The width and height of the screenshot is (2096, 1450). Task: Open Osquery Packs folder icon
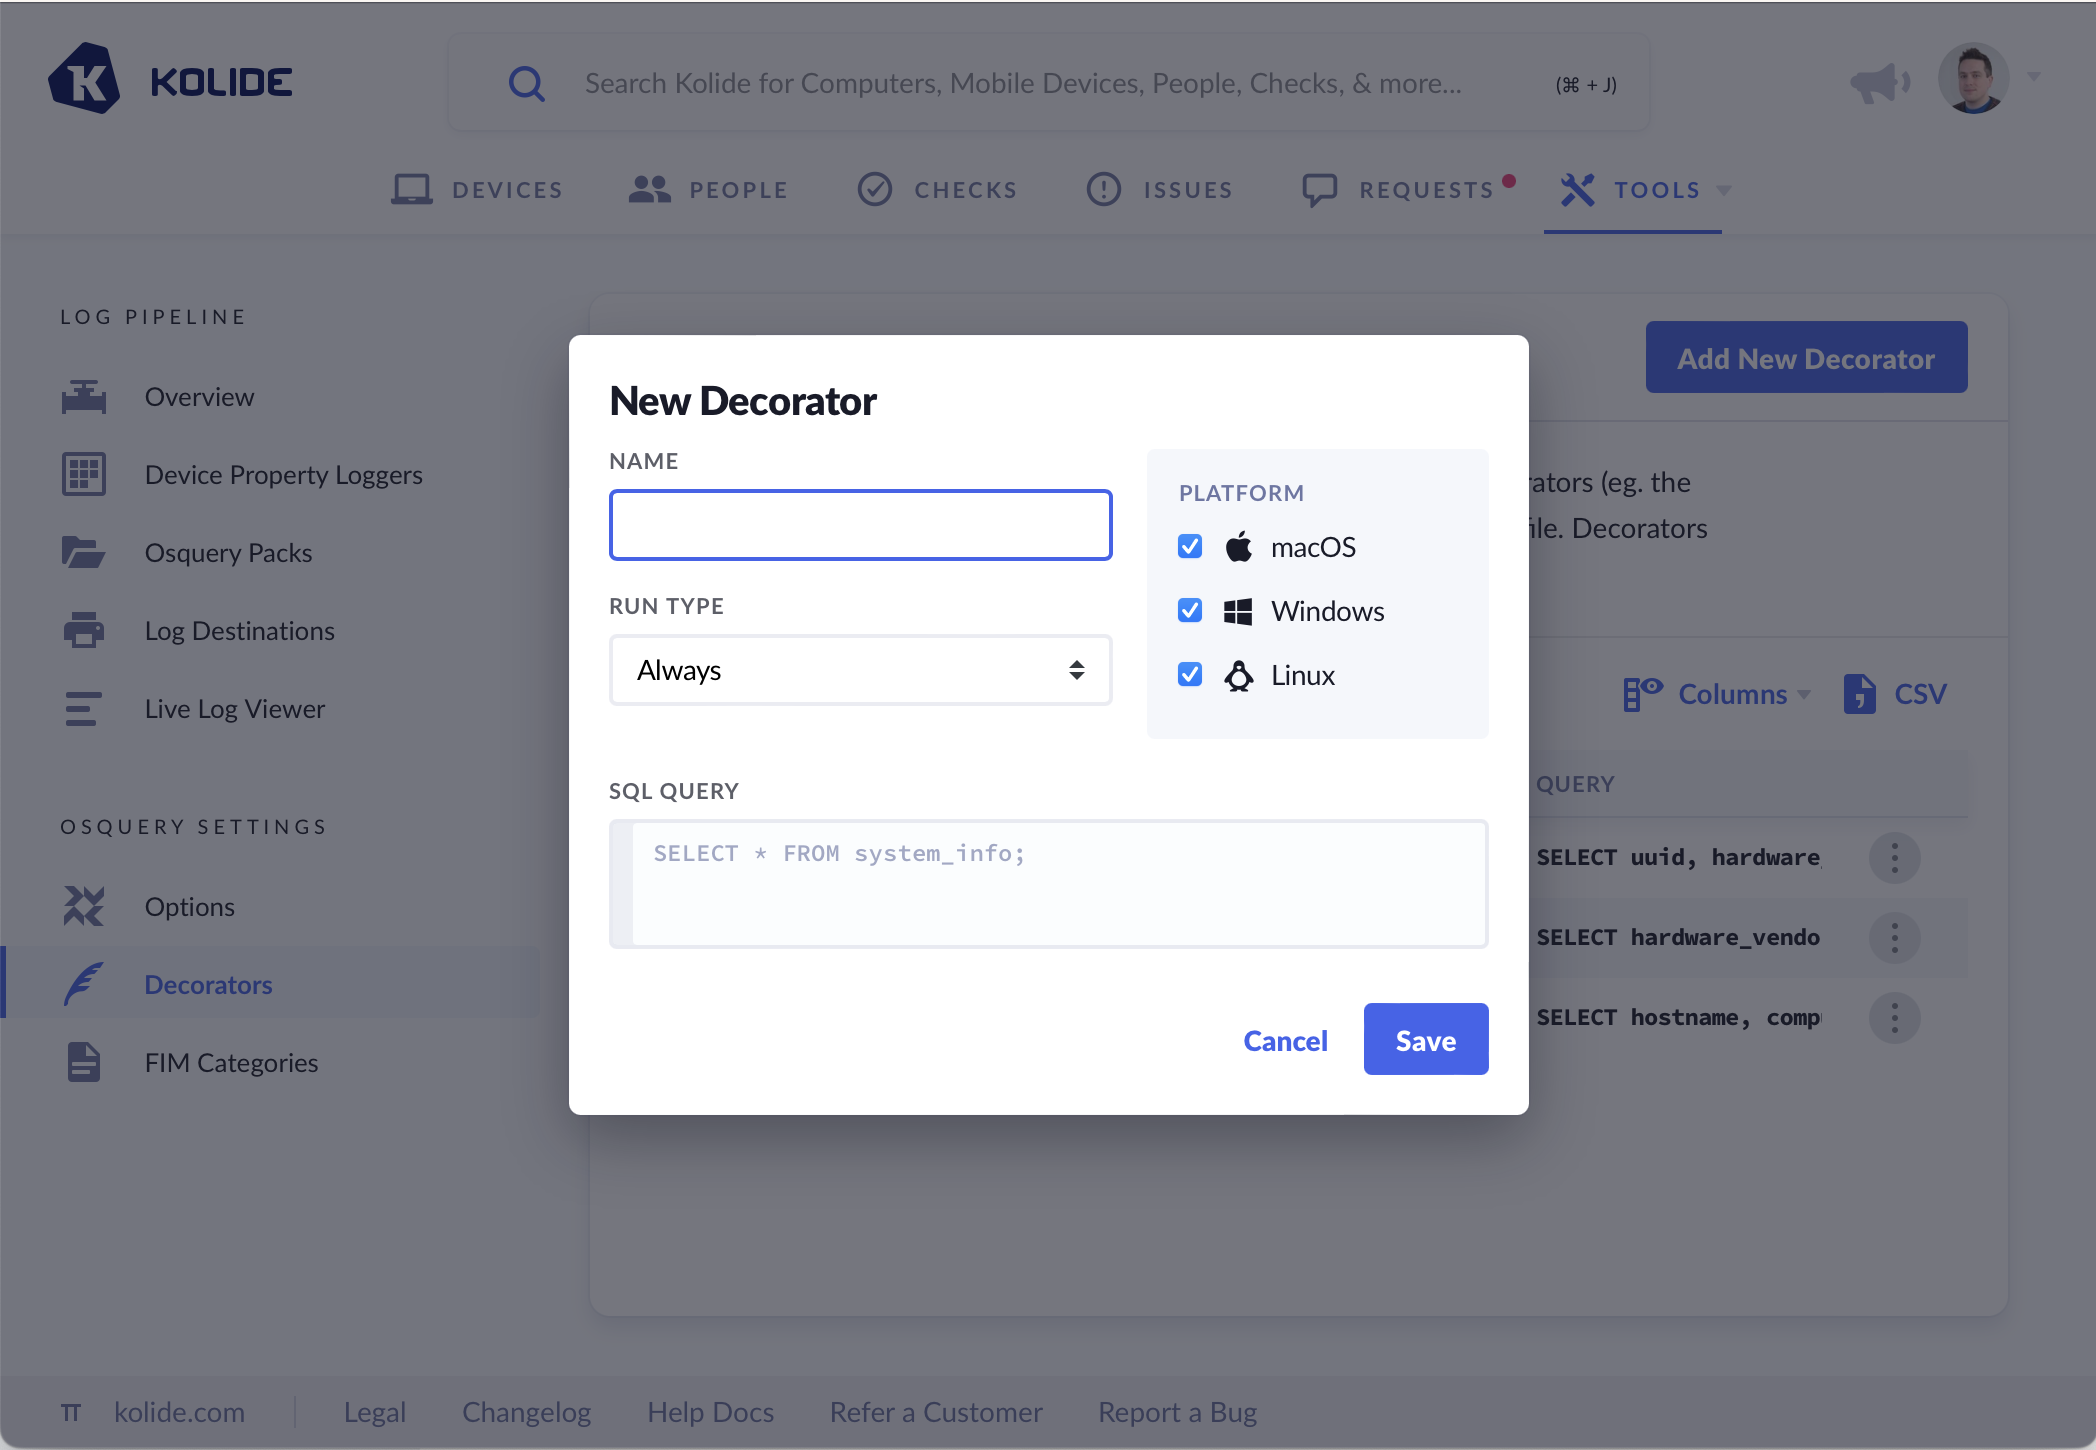coord(83,552)
